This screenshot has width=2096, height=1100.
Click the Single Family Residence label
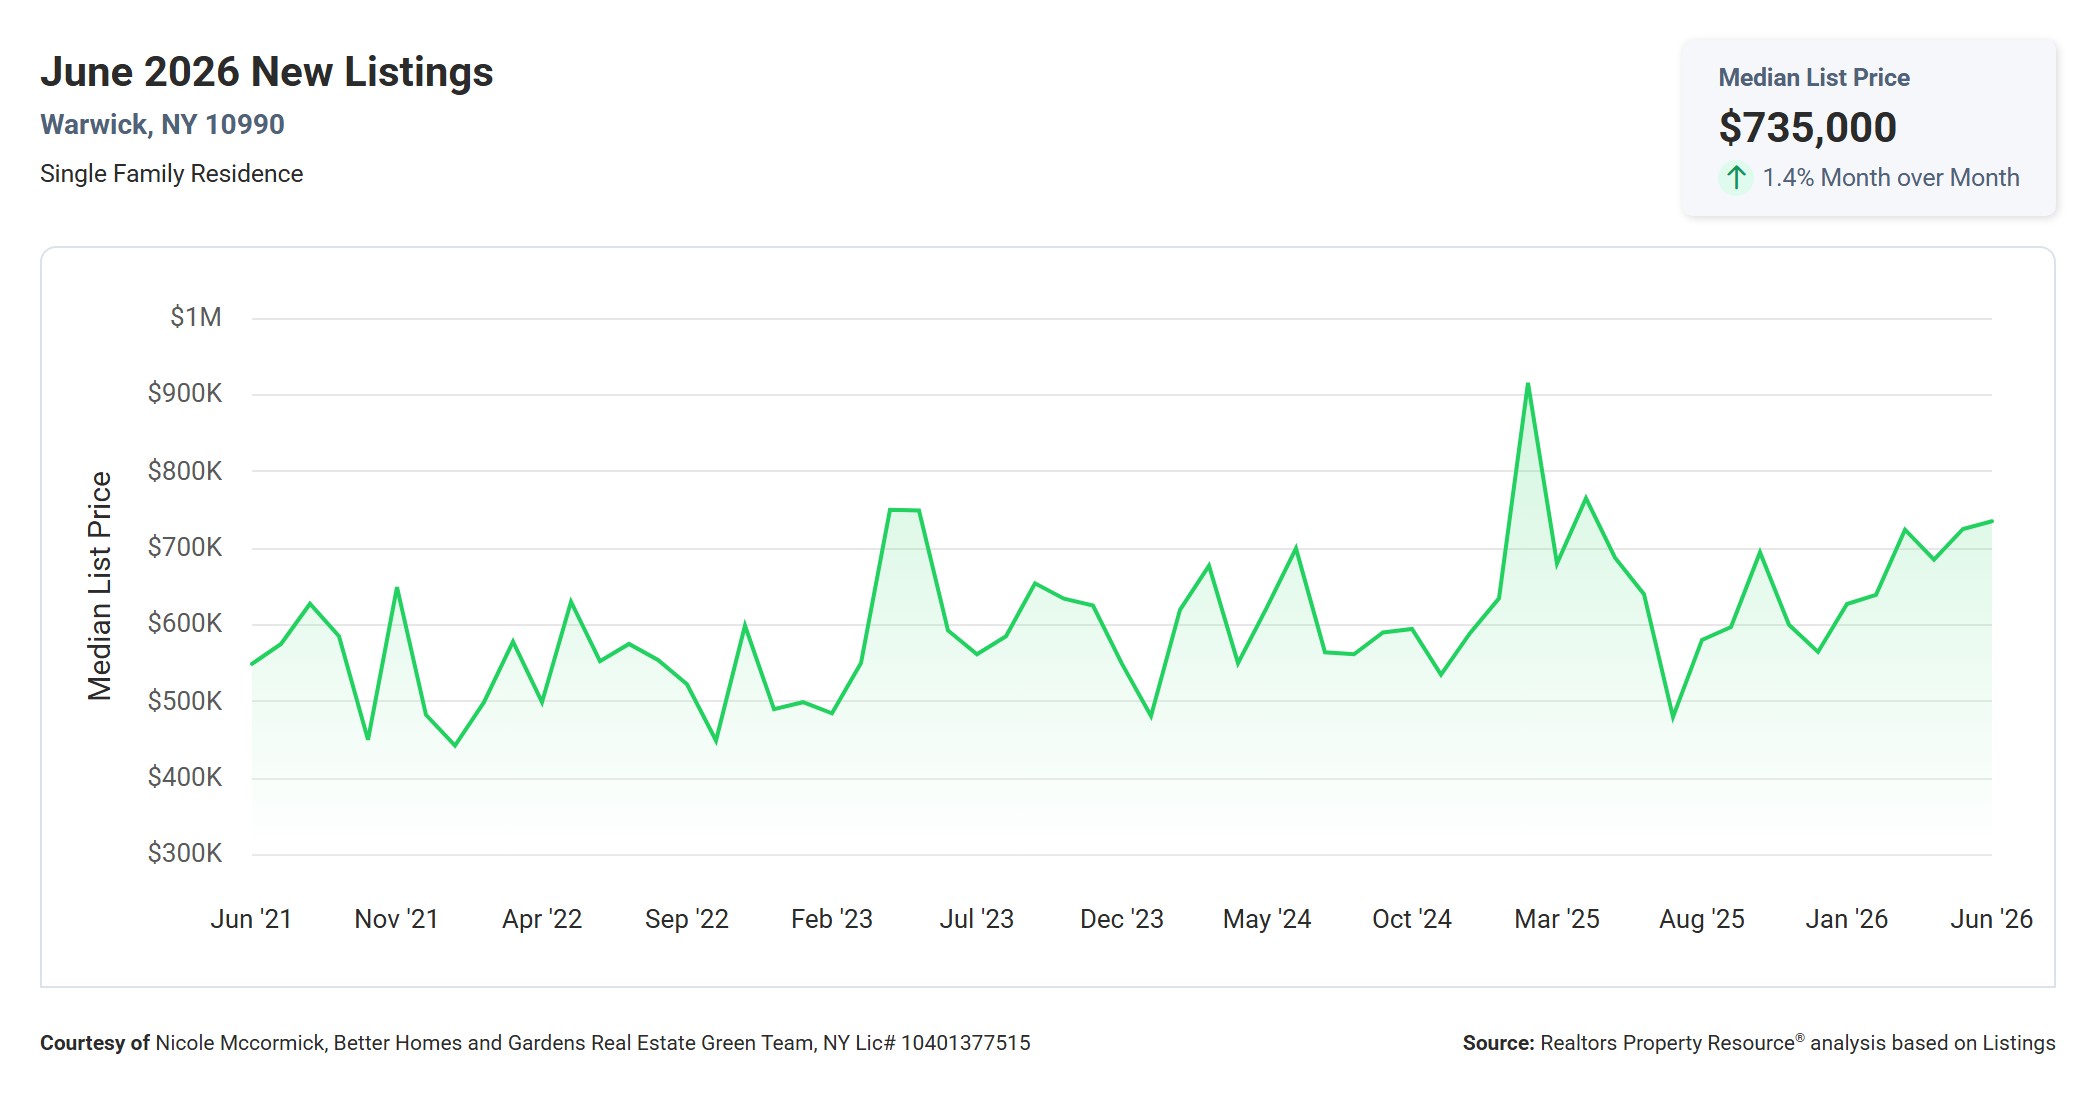pyautogui.click(x=171, y=173)
